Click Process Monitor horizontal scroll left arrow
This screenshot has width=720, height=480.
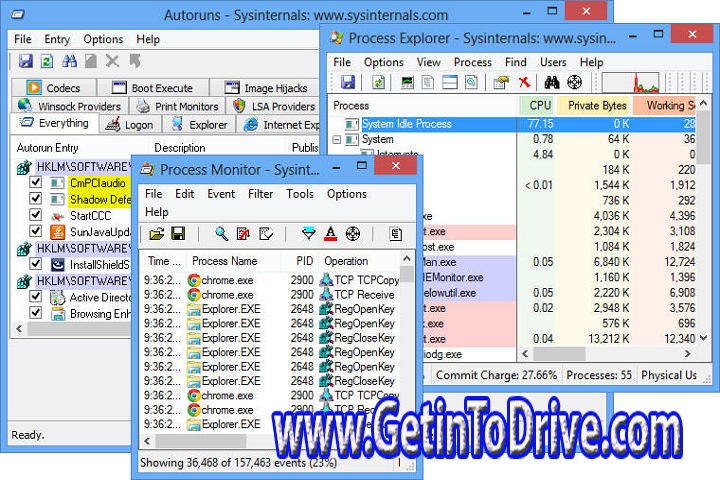[x=147, y=441]
